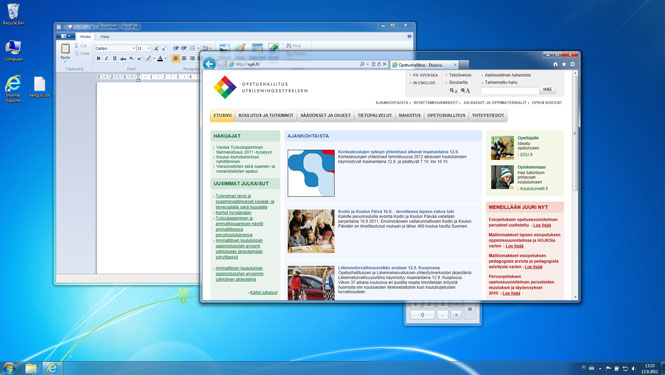Select the Computer desktop icon
665x375 pixels.
[13, 50]
